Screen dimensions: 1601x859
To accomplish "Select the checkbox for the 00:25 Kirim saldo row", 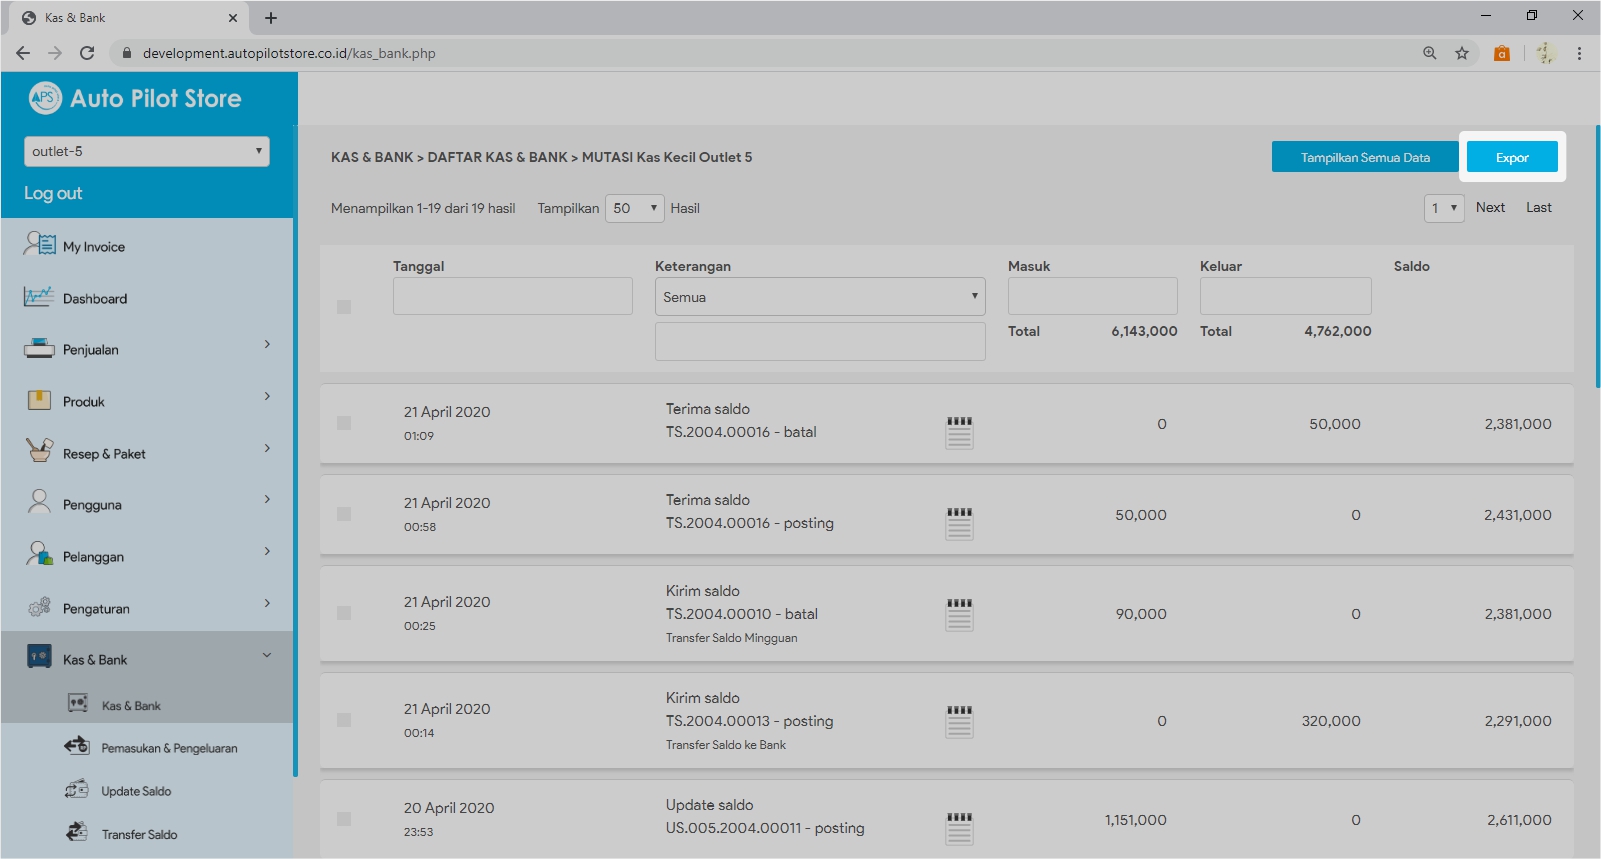I will [344, 613].
